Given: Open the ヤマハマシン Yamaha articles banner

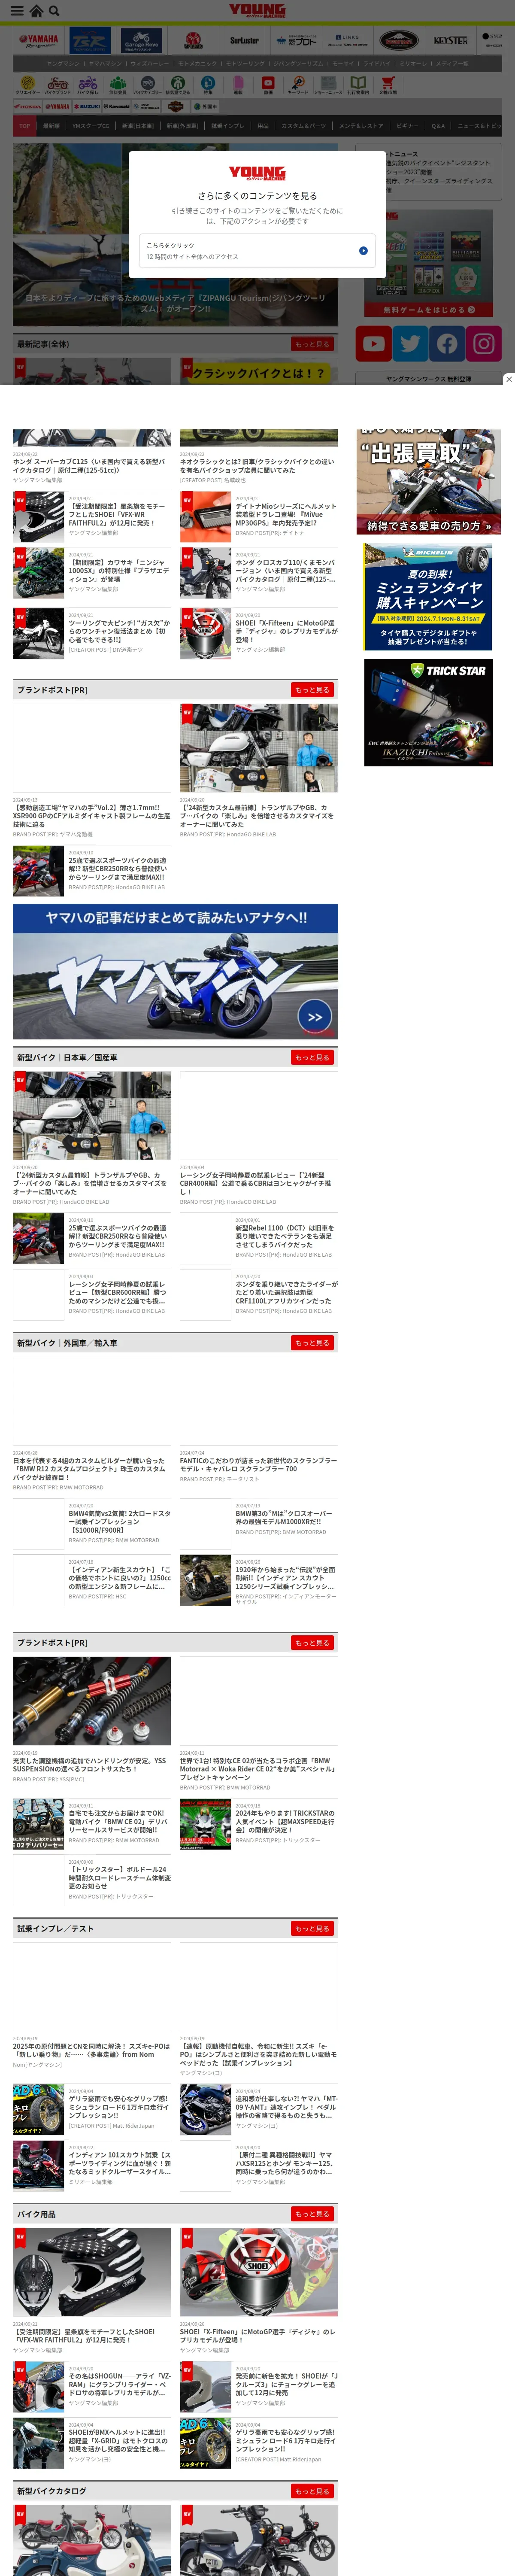Looking at the screenshot, I should 175,971.
